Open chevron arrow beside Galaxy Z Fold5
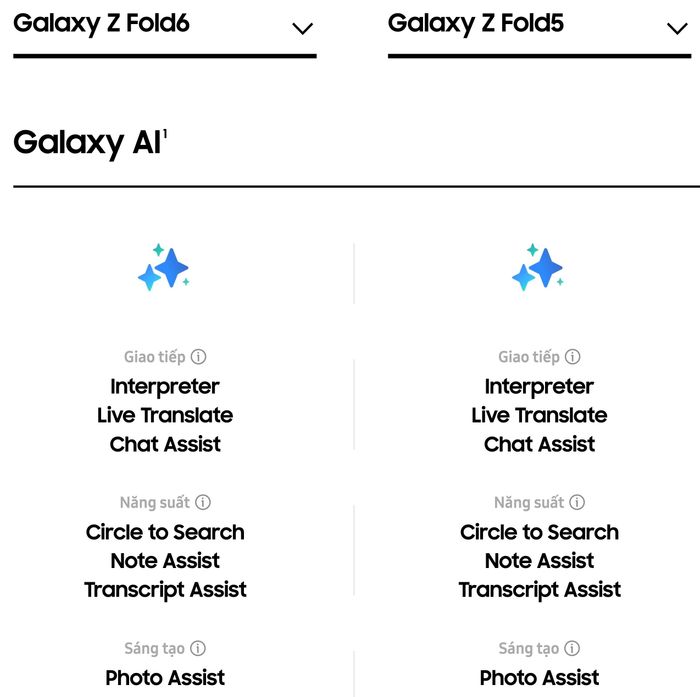This screenshot has width=700, height=697. click(x=677, y=29)
